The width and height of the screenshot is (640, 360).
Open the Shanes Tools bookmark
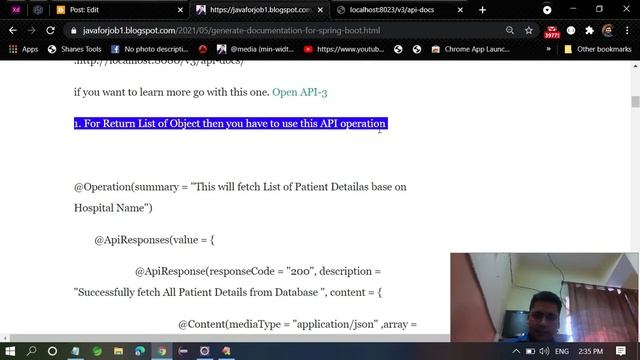click(x=74, y=49)
